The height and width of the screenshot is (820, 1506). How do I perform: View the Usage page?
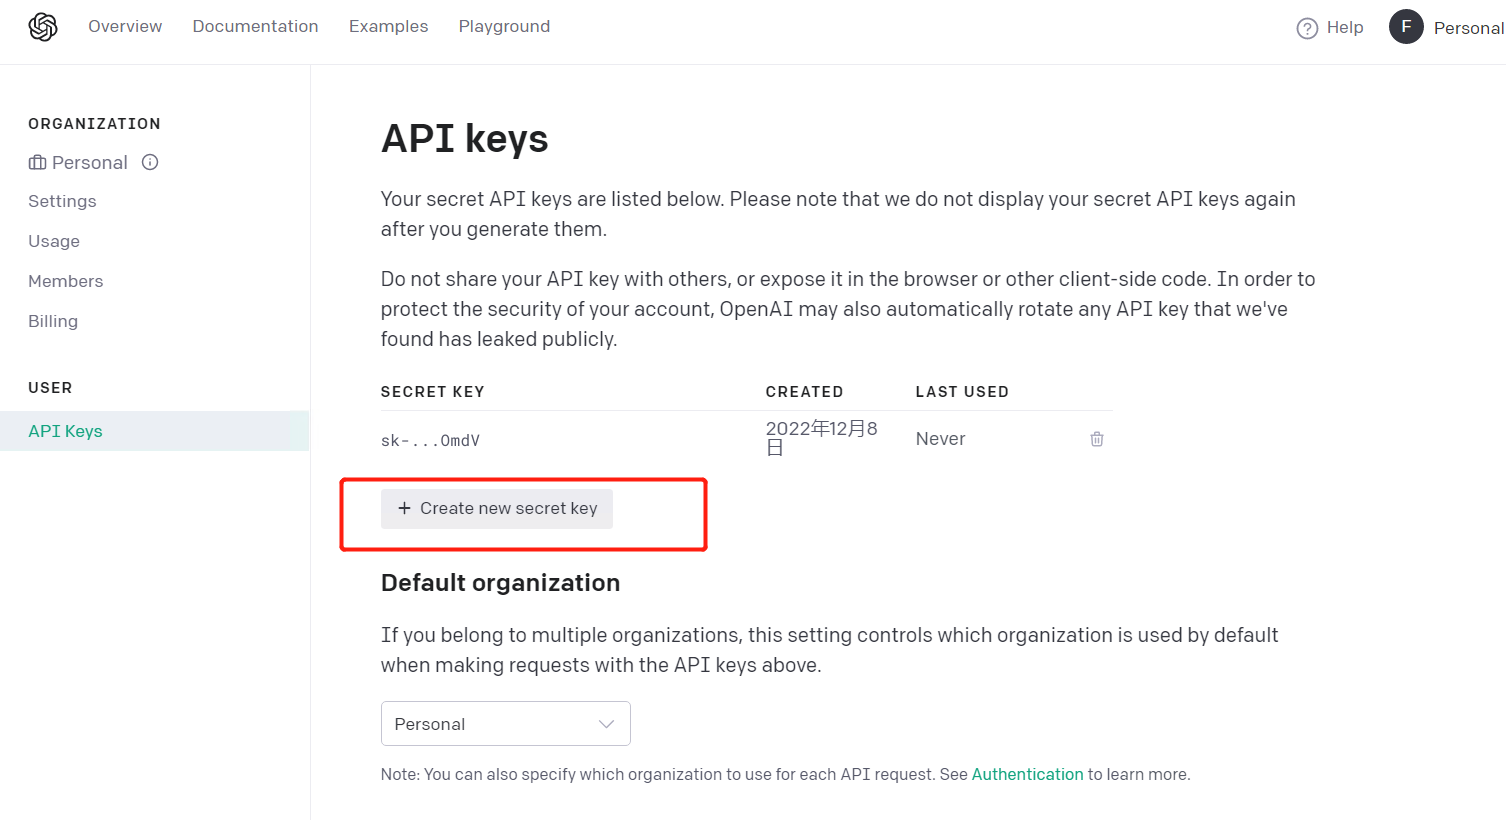pos(54,241)
